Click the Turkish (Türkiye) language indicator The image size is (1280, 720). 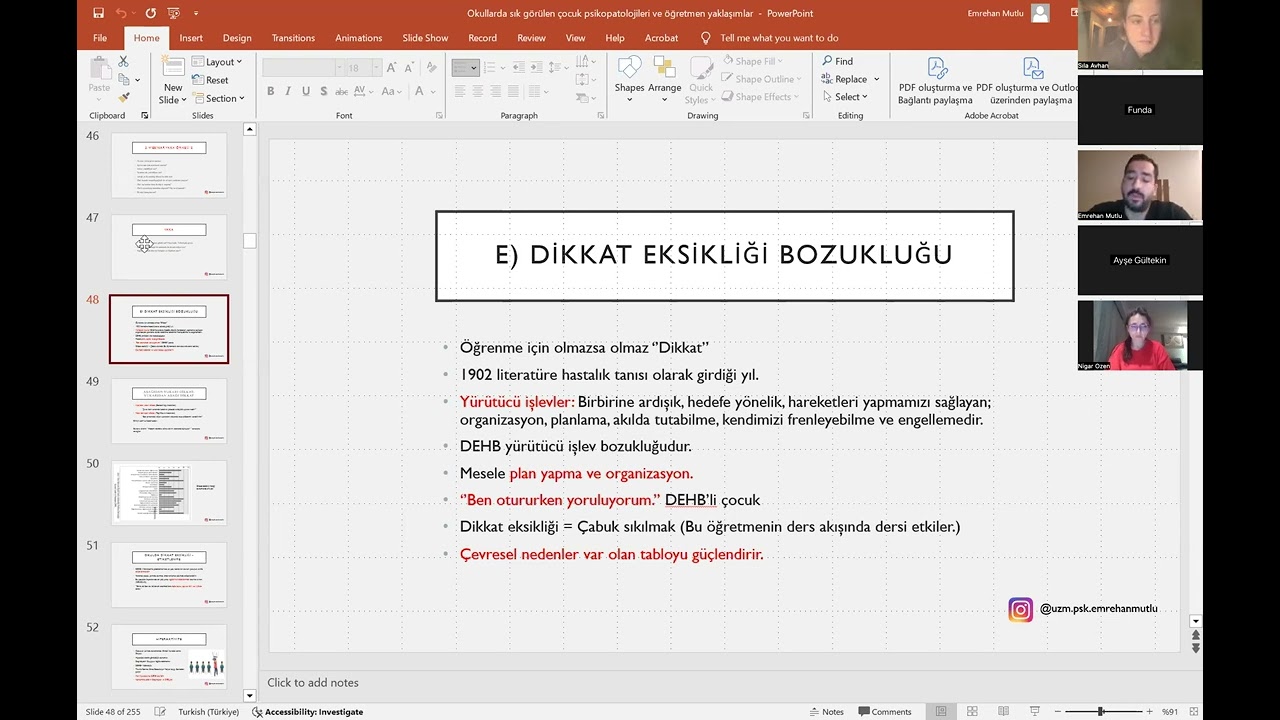pyautogui.click(x=209, y=712)
